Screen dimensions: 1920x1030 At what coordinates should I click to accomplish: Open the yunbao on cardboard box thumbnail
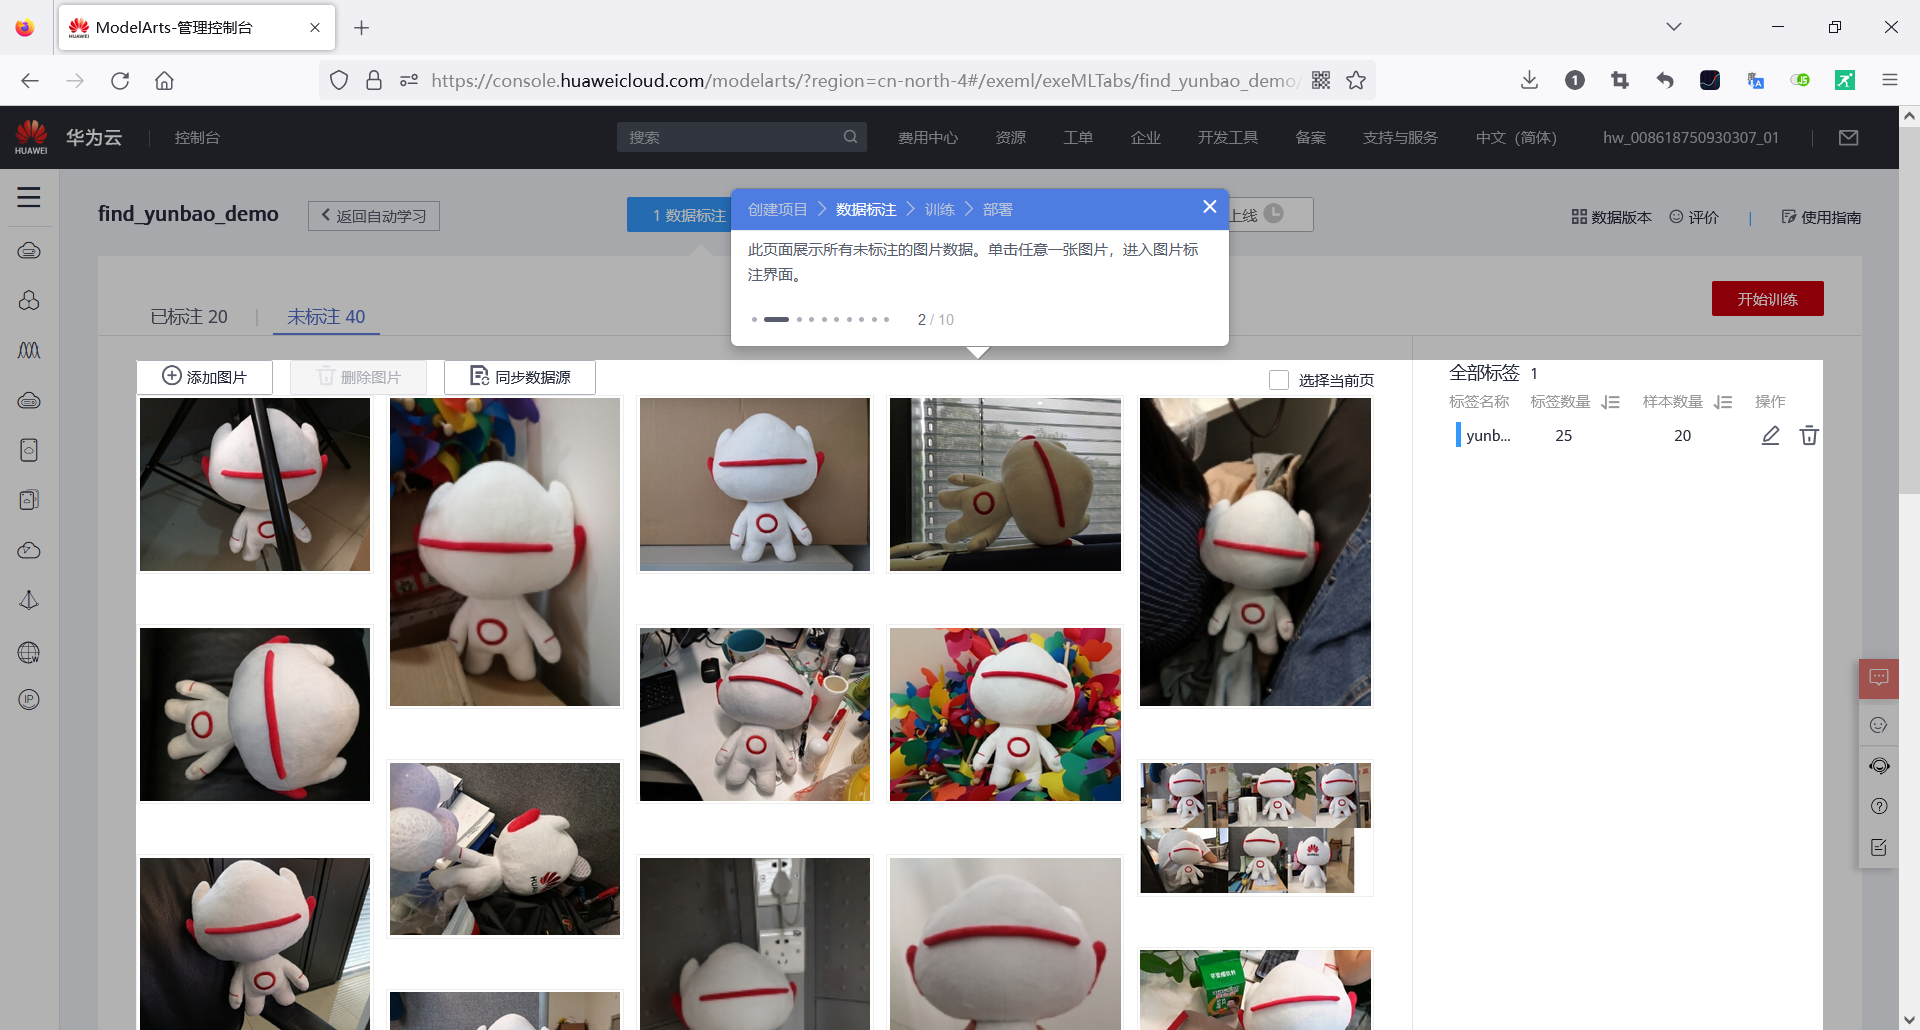[x=755, y=485]
